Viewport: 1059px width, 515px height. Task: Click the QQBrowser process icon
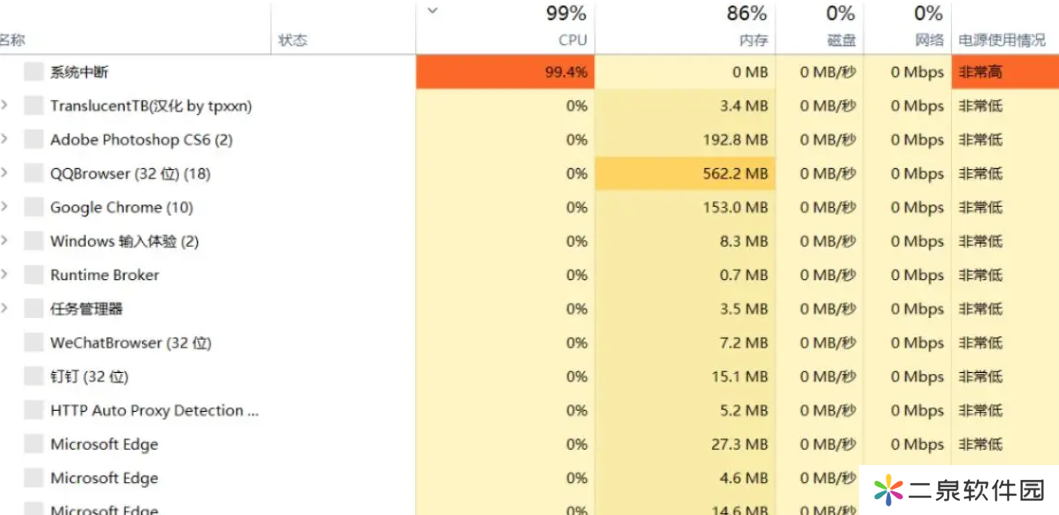34,173
